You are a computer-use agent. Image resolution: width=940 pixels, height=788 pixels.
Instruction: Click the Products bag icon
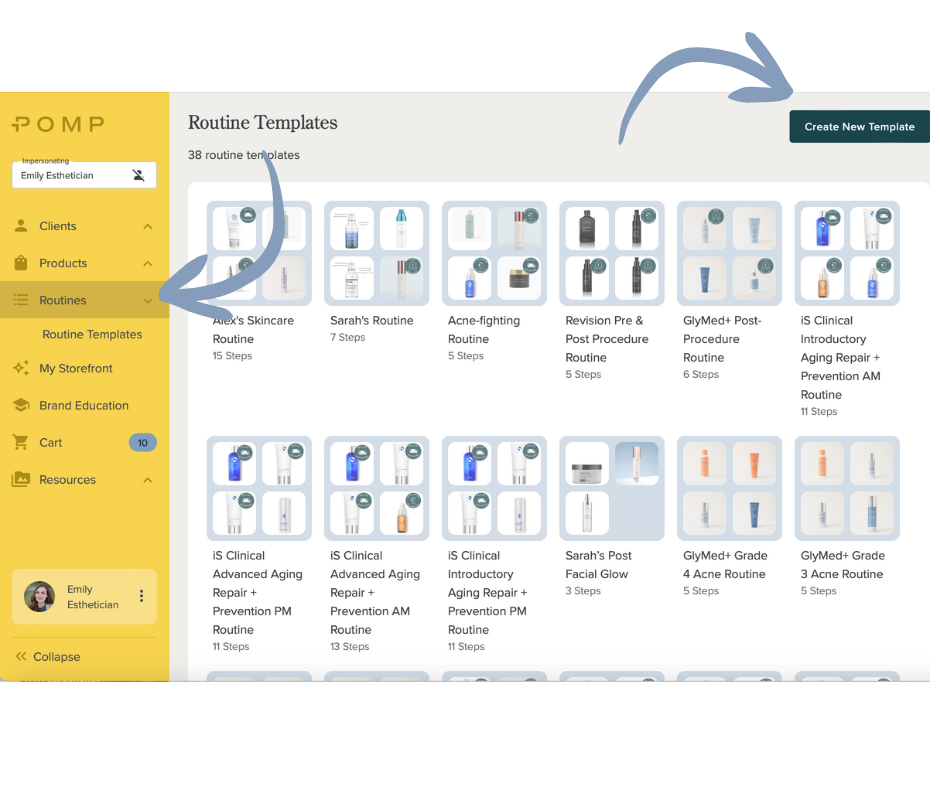(x=21, y=263)
